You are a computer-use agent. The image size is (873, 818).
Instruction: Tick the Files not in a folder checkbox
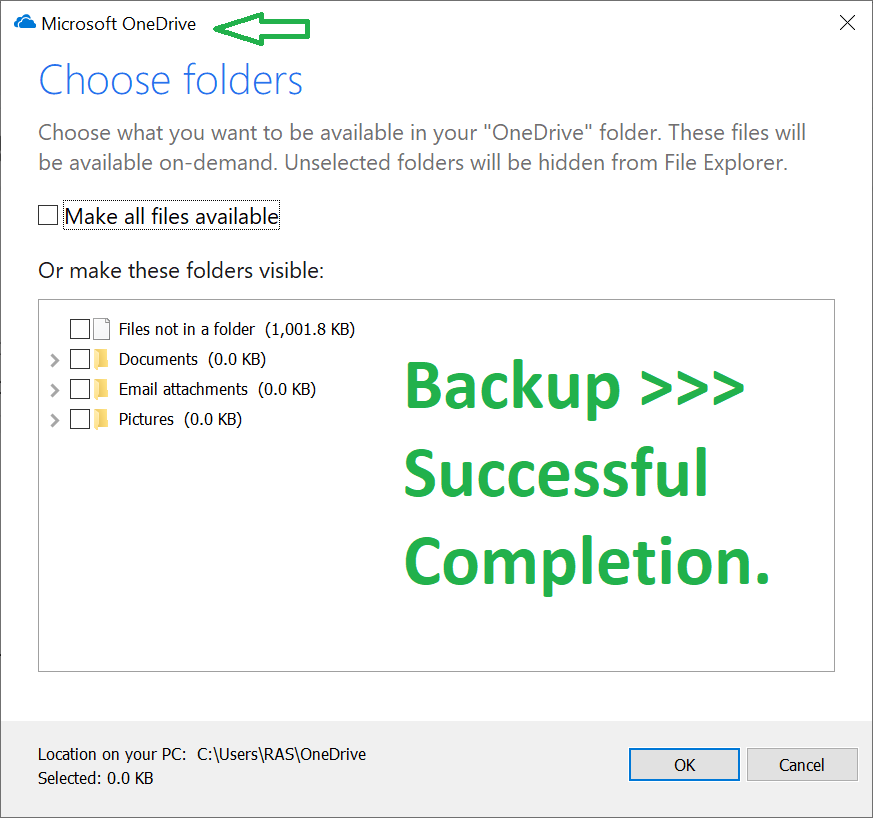click(x=80, y=329)
